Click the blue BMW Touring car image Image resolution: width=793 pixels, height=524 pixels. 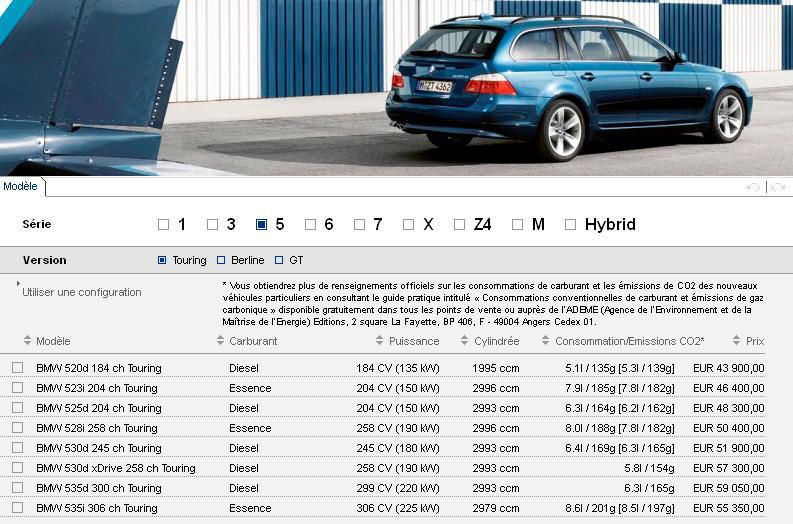[569, 86]
